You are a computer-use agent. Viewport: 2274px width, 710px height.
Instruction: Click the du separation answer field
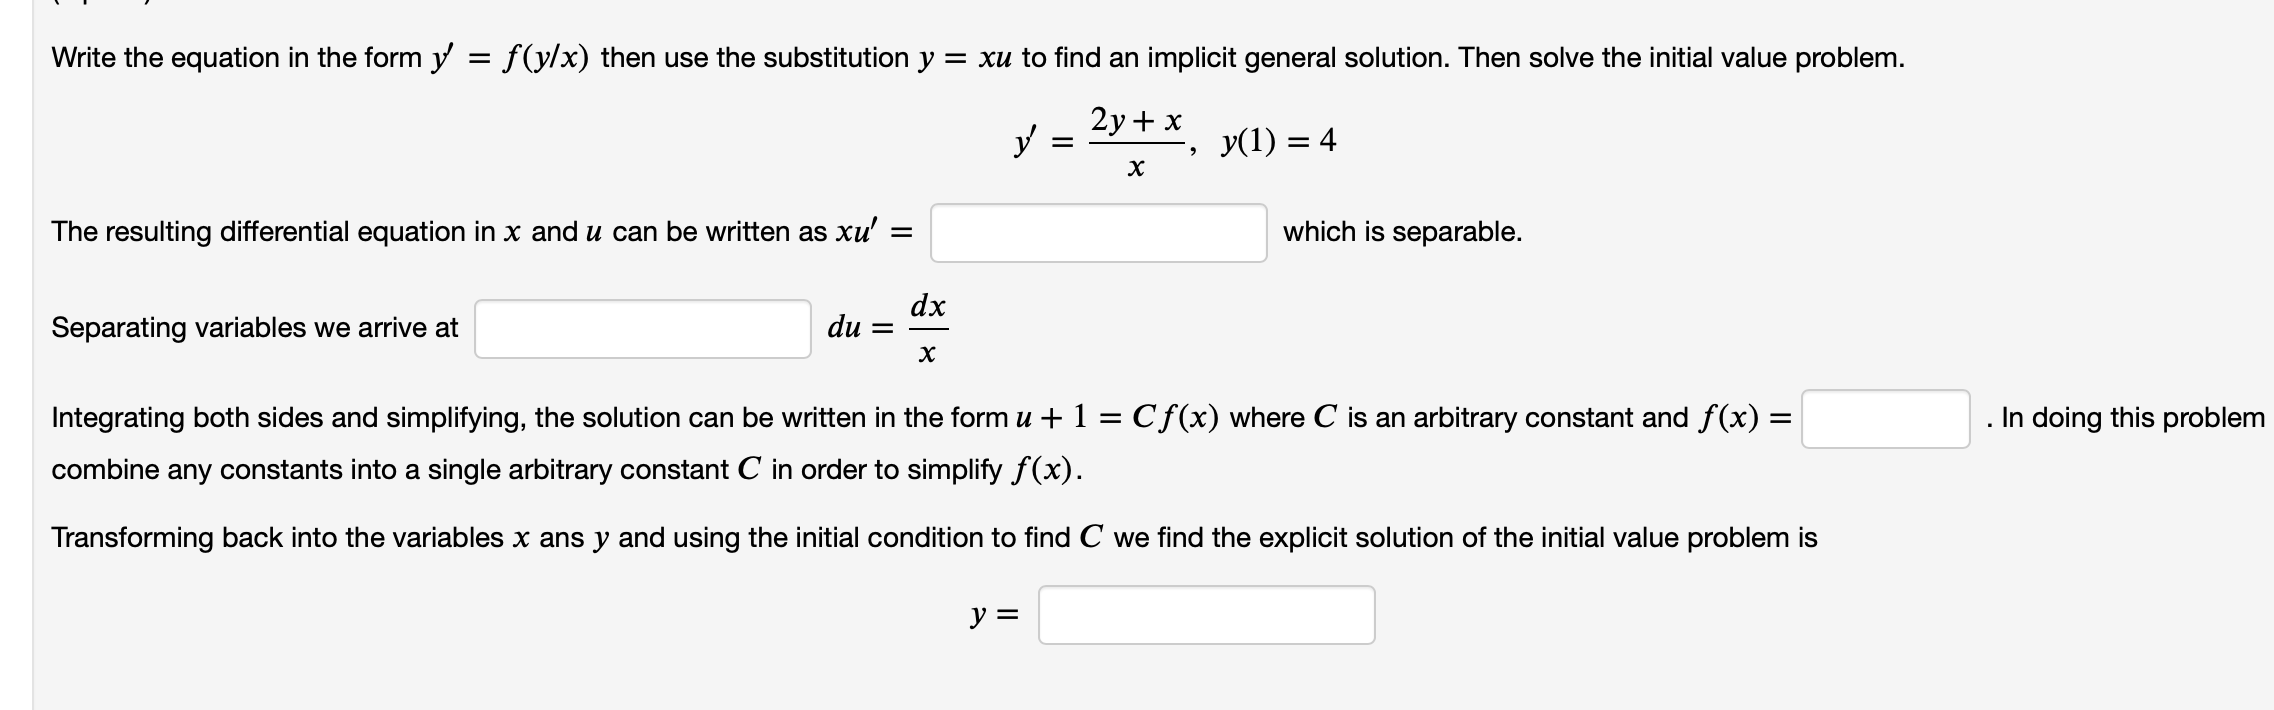pos(643,327)
